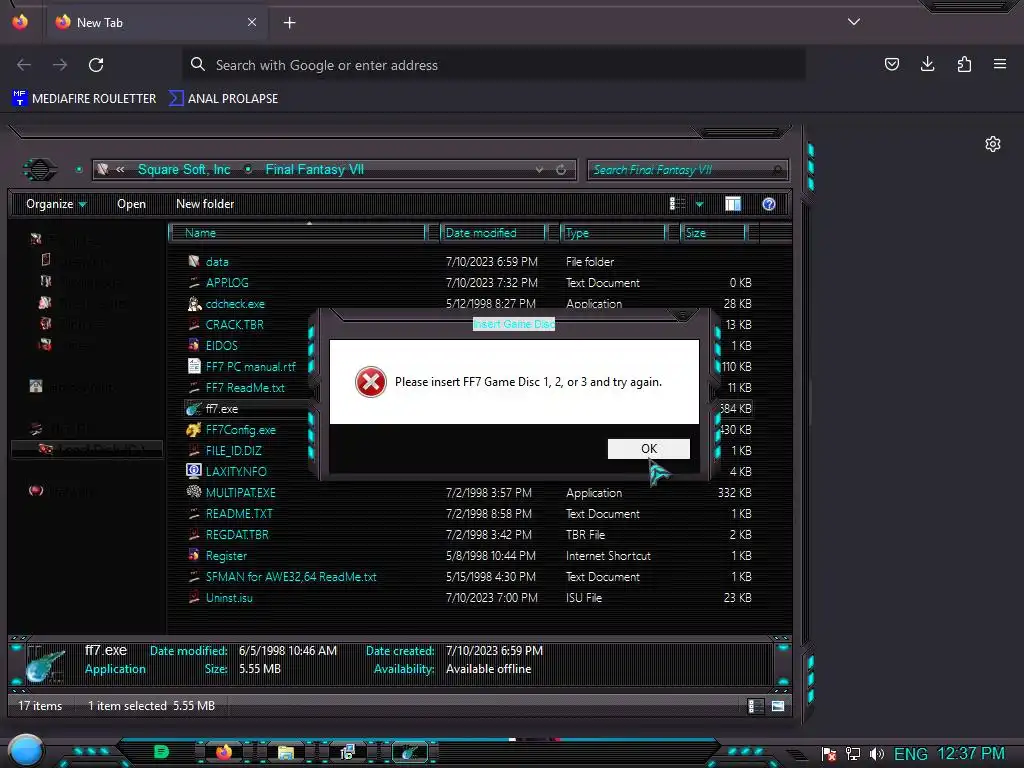Screen dimensions: 1024x768
Task: Open the Start orb on the taskbar
Action: click(x=26, y=750)
